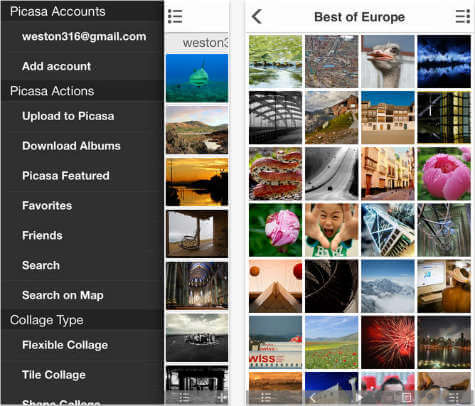Tap the plus icon in the bottom album toolbar
This screenshot has height=406, width=475.
[x=222, y=397]
